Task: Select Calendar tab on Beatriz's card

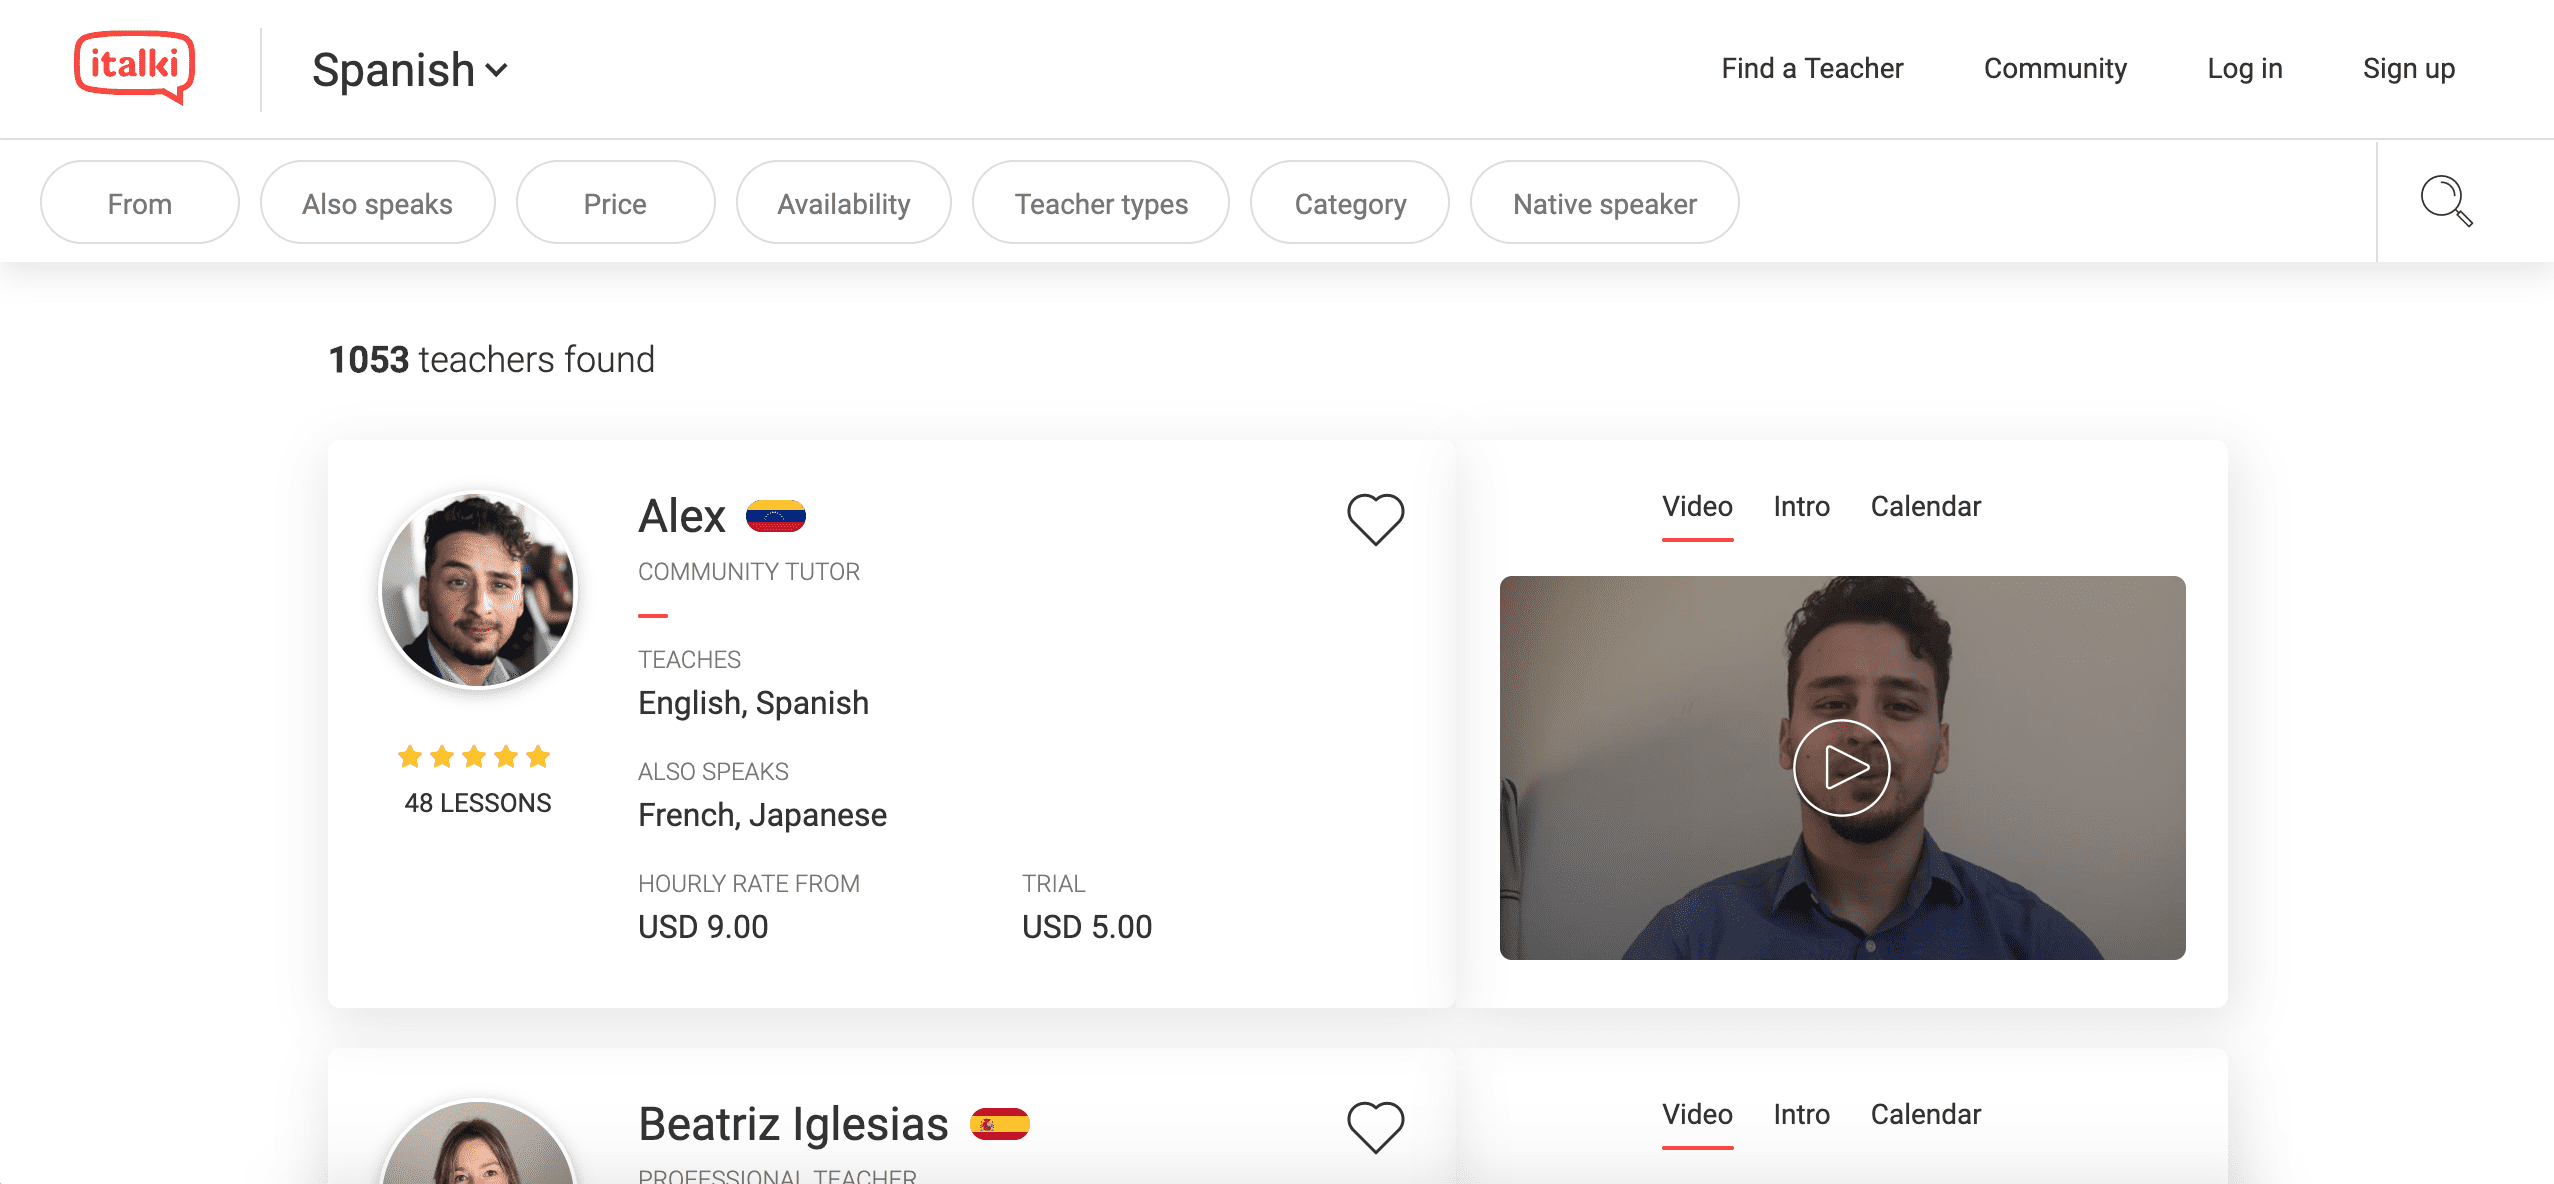Action: click(x=1925, y=1115)
